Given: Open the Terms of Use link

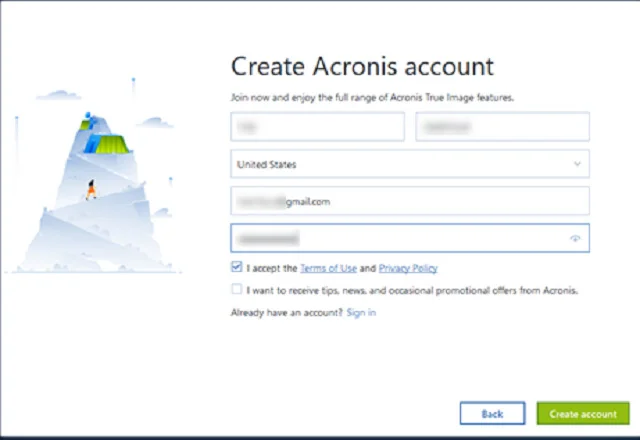Looking at the screenshot, I should (328, 268).
